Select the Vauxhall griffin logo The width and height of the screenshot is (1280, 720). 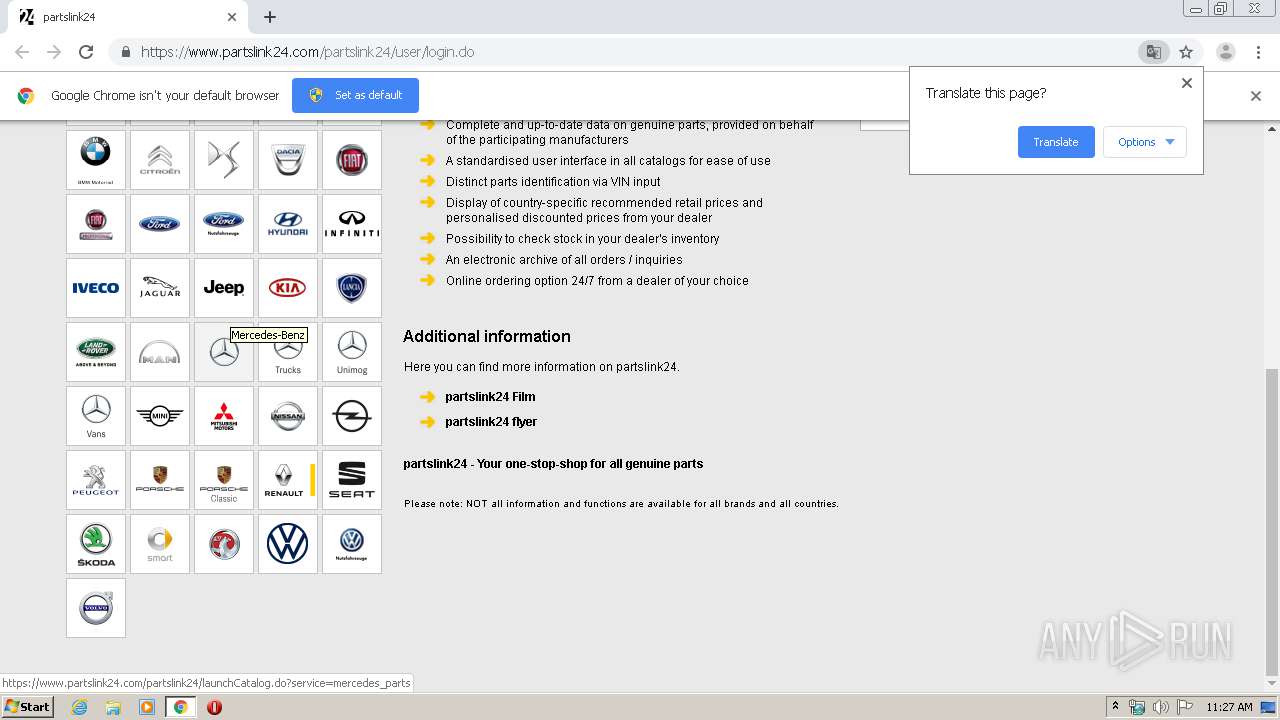[x=224, y=544]
